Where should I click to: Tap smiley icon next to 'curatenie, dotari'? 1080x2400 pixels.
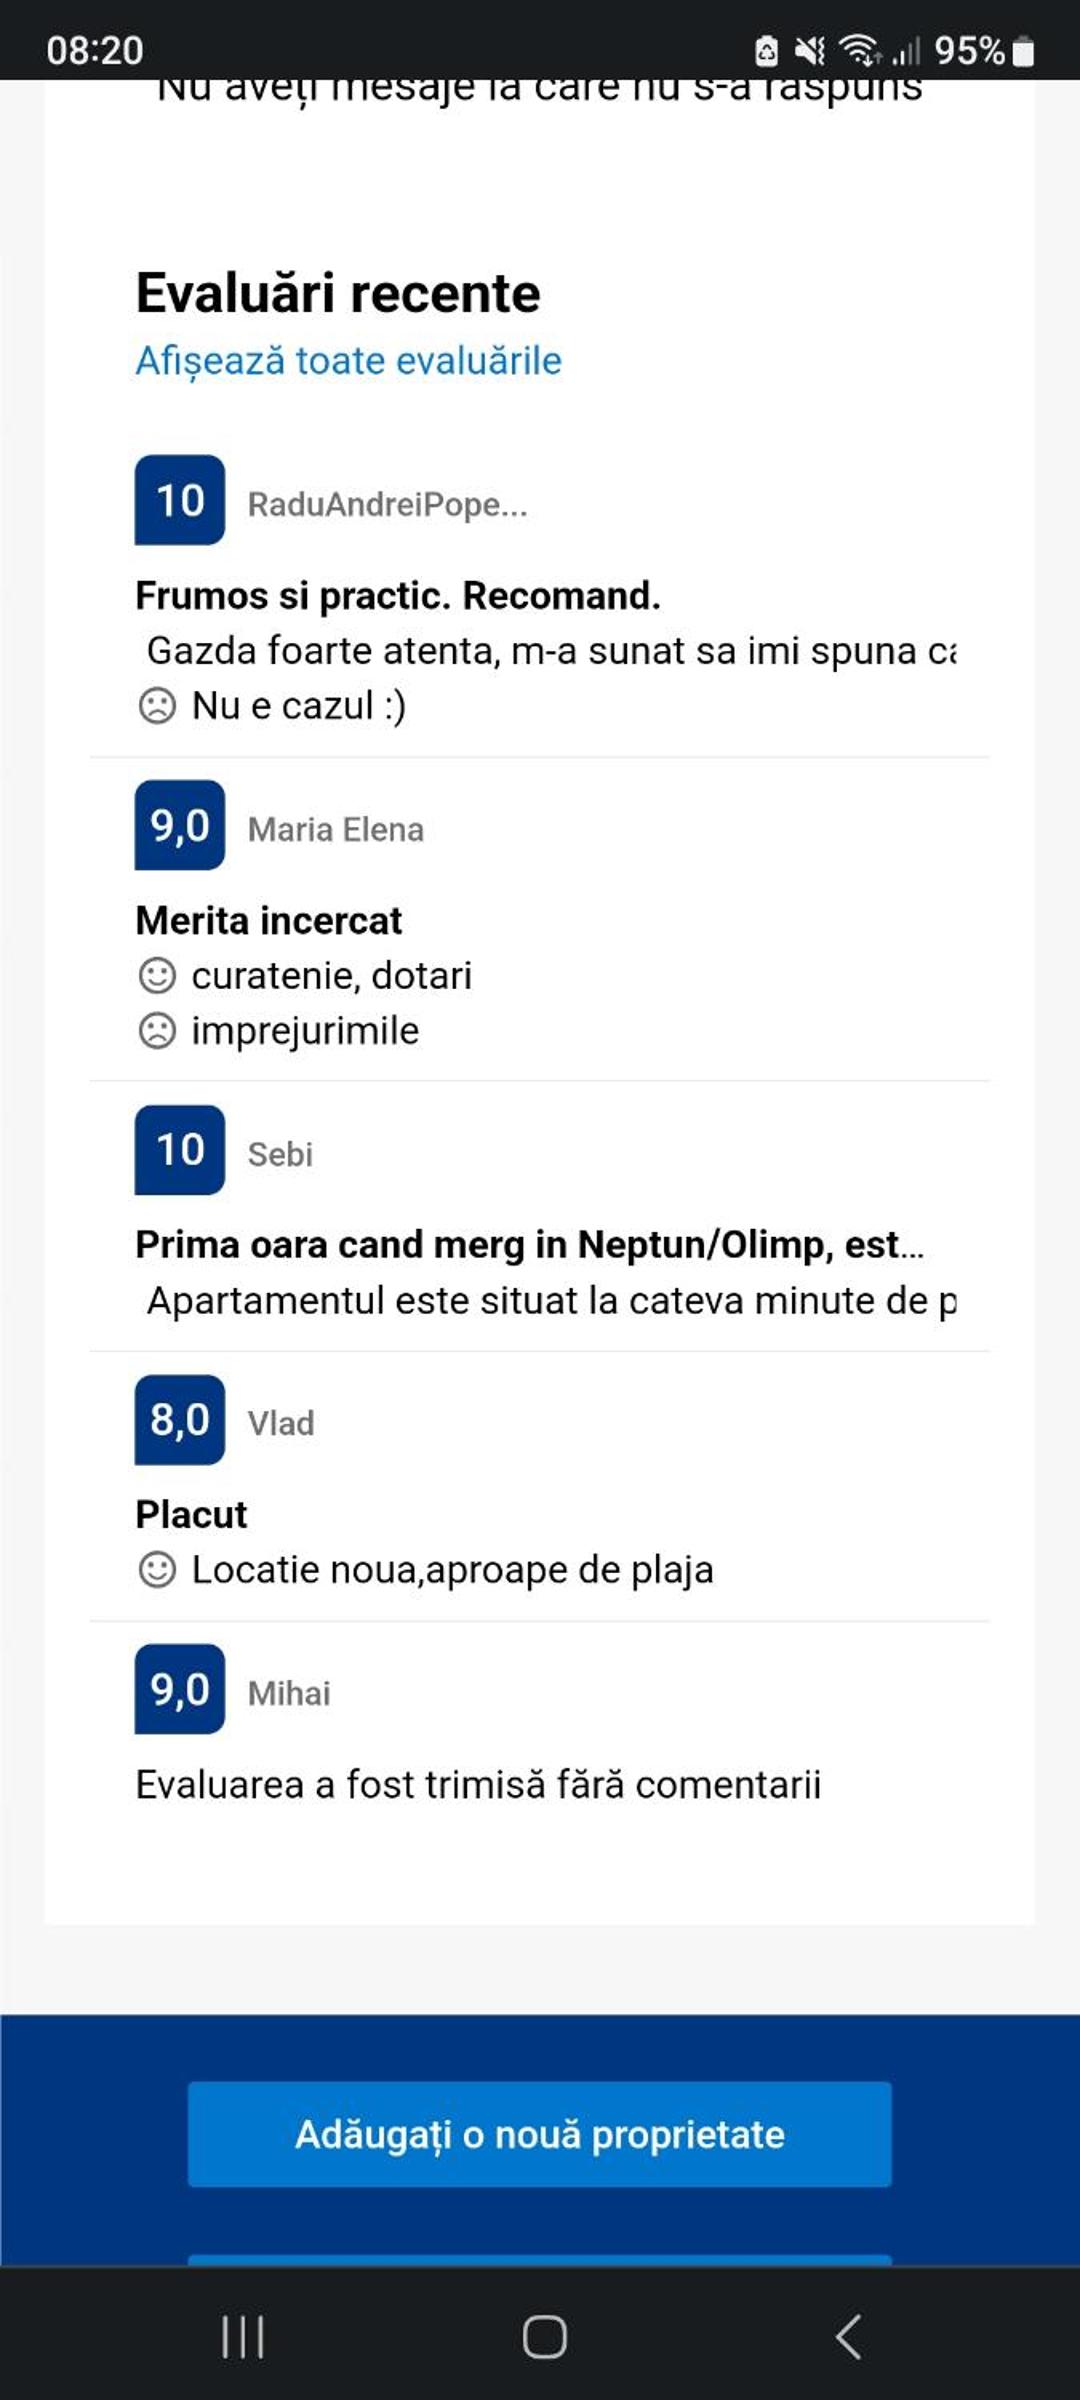click(157, 975)
